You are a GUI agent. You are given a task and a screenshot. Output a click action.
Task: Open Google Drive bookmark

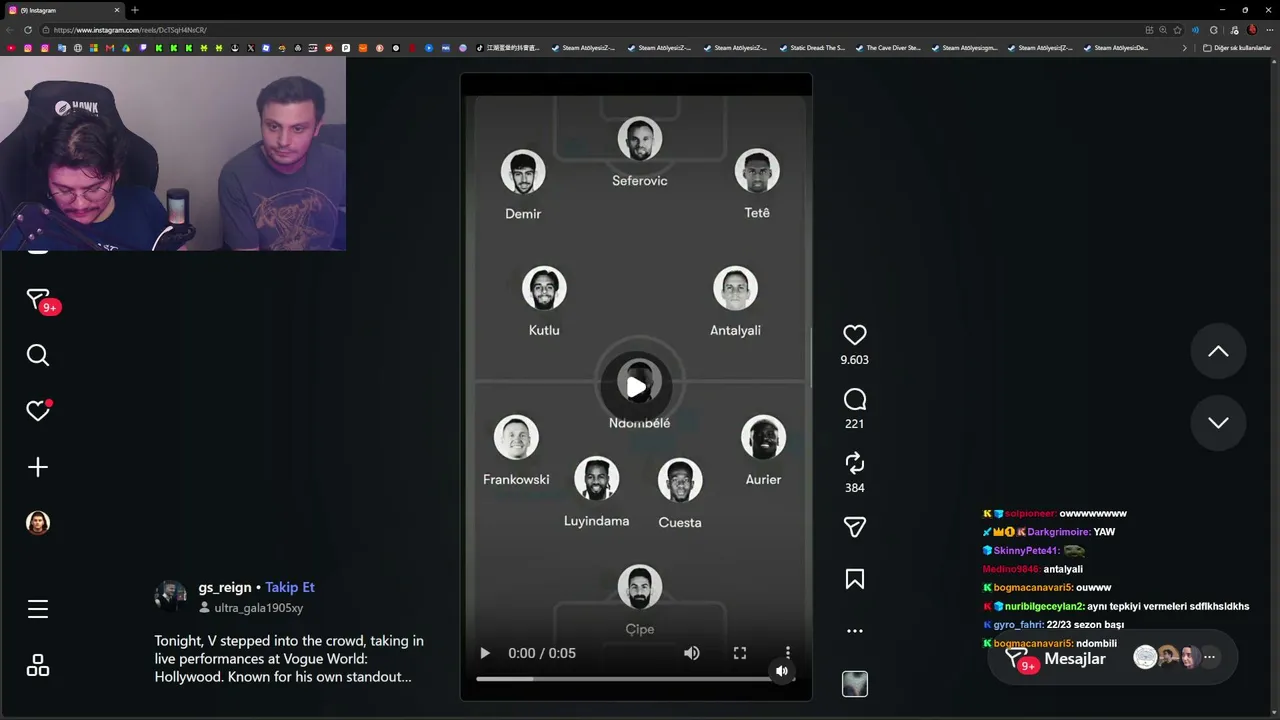coord(127,48)
